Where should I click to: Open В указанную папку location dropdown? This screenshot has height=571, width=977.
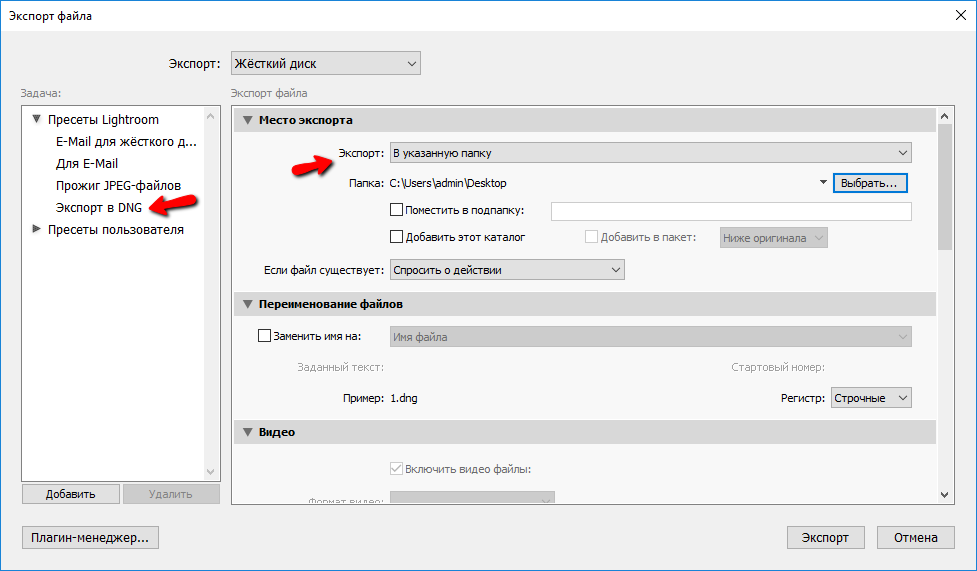click(x=650, y=153)
